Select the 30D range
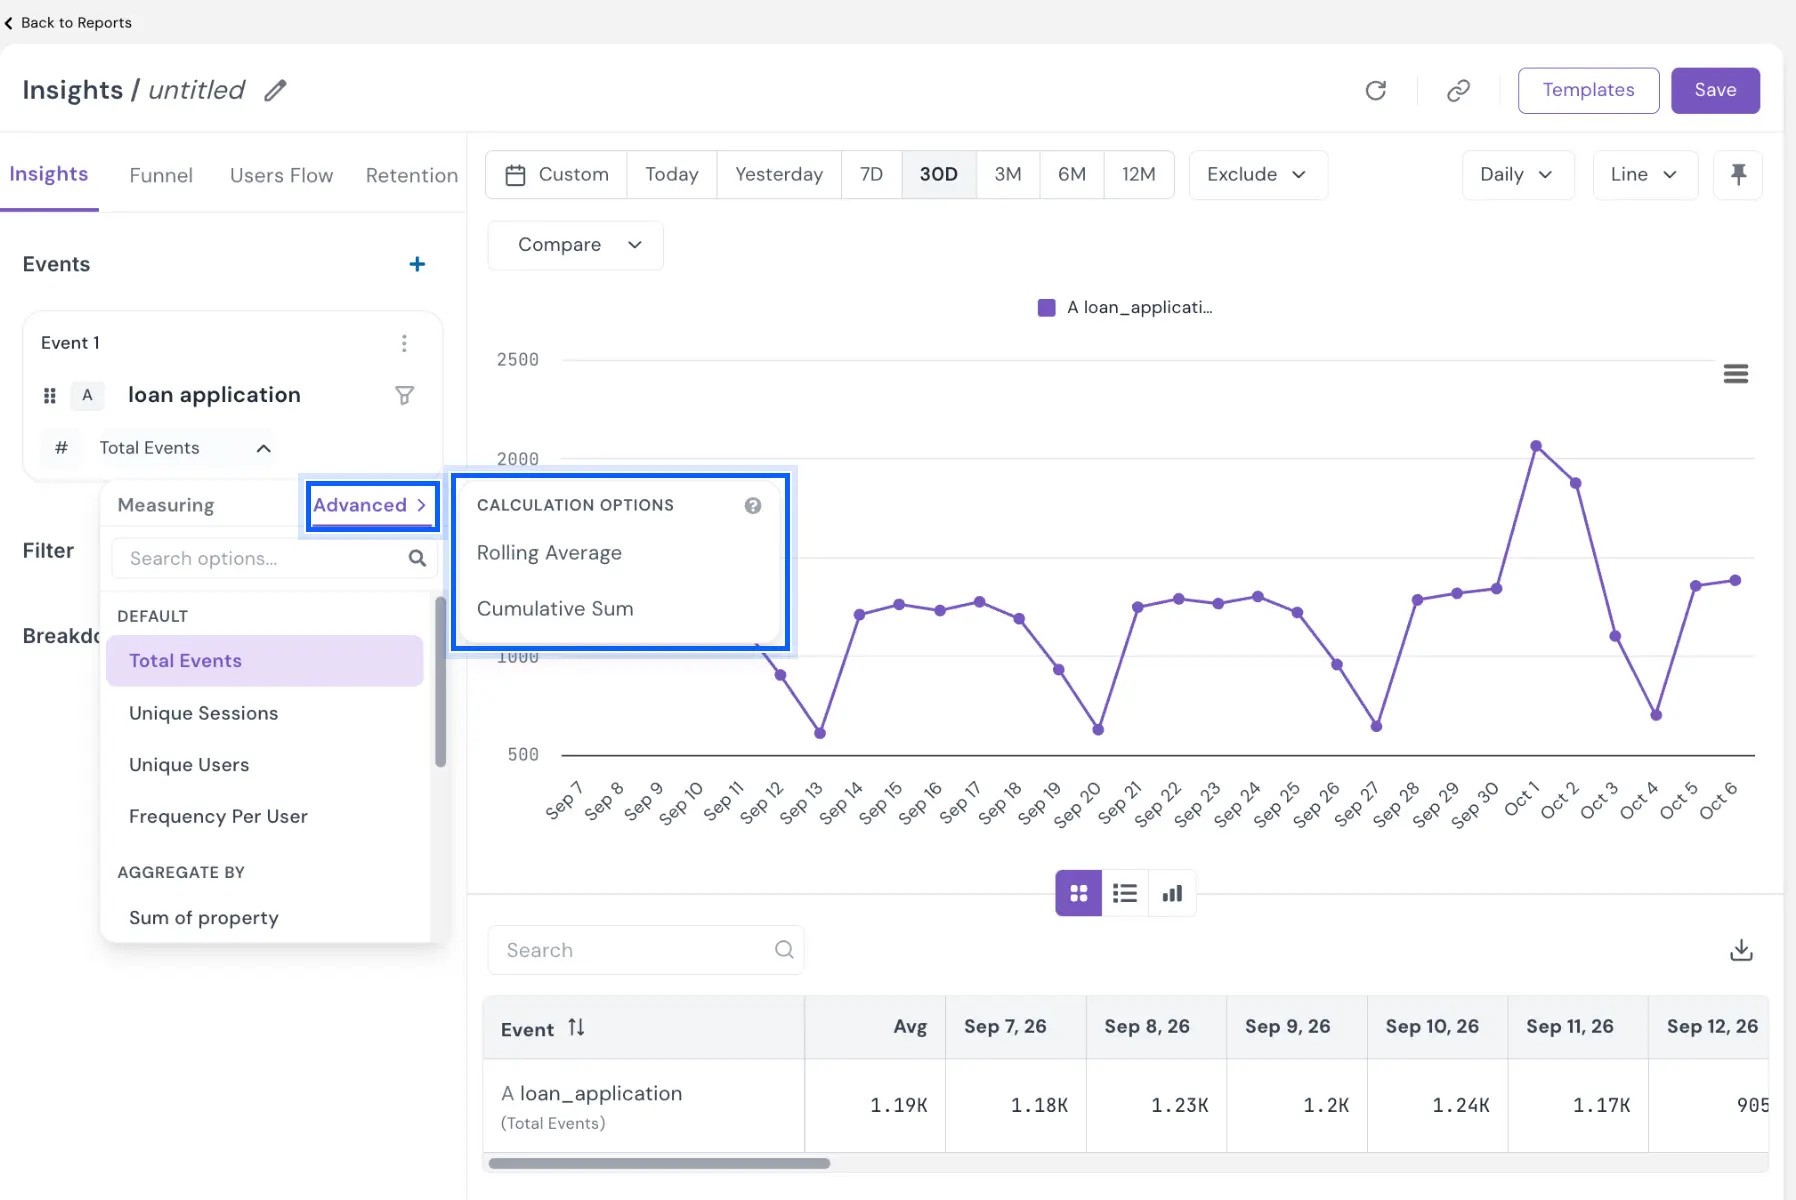This screenshot has height=1200, width=1796. tap(939, 175)
